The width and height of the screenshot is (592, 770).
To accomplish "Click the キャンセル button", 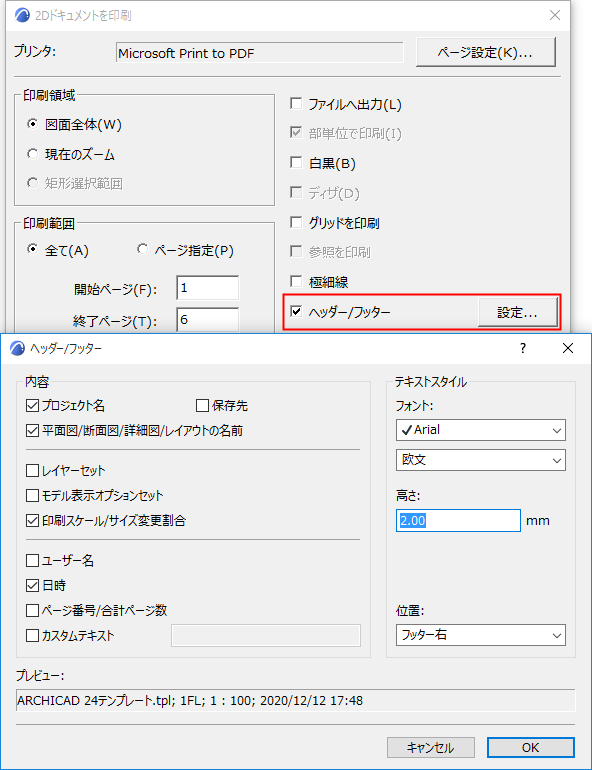I will coord(431,747).
